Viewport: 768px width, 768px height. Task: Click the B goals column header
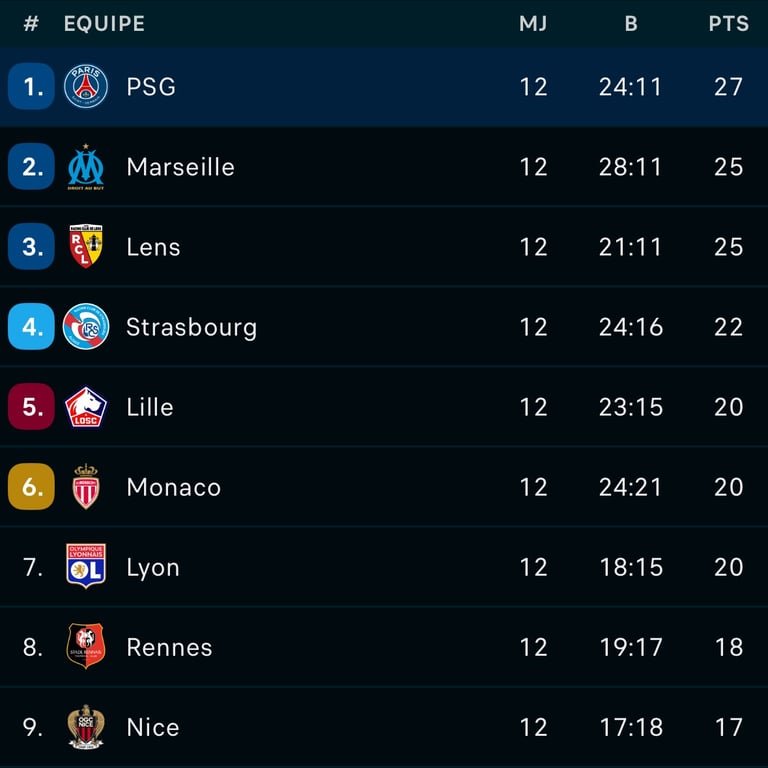[631, 24]
